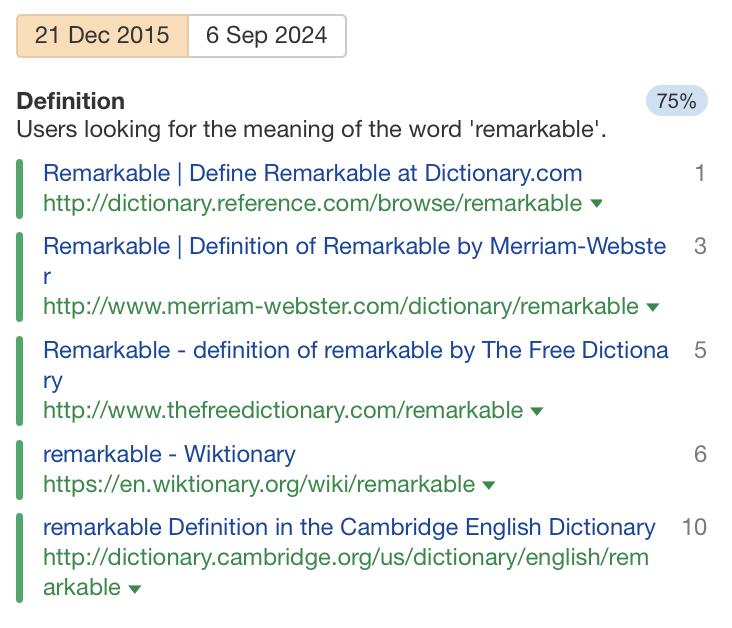Click the en.wiktionary.org green URL
Viewport: 732px width, 628px height.
tap(259, 485)
